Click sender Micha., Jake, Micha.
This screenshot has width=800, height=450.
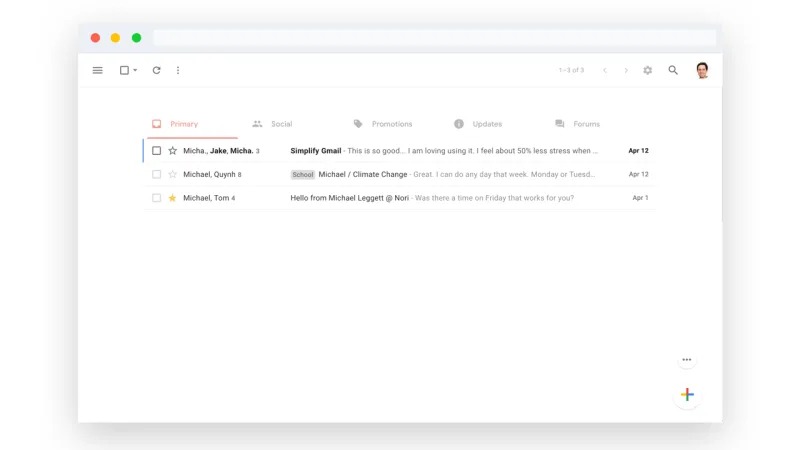tap(218, 151)
